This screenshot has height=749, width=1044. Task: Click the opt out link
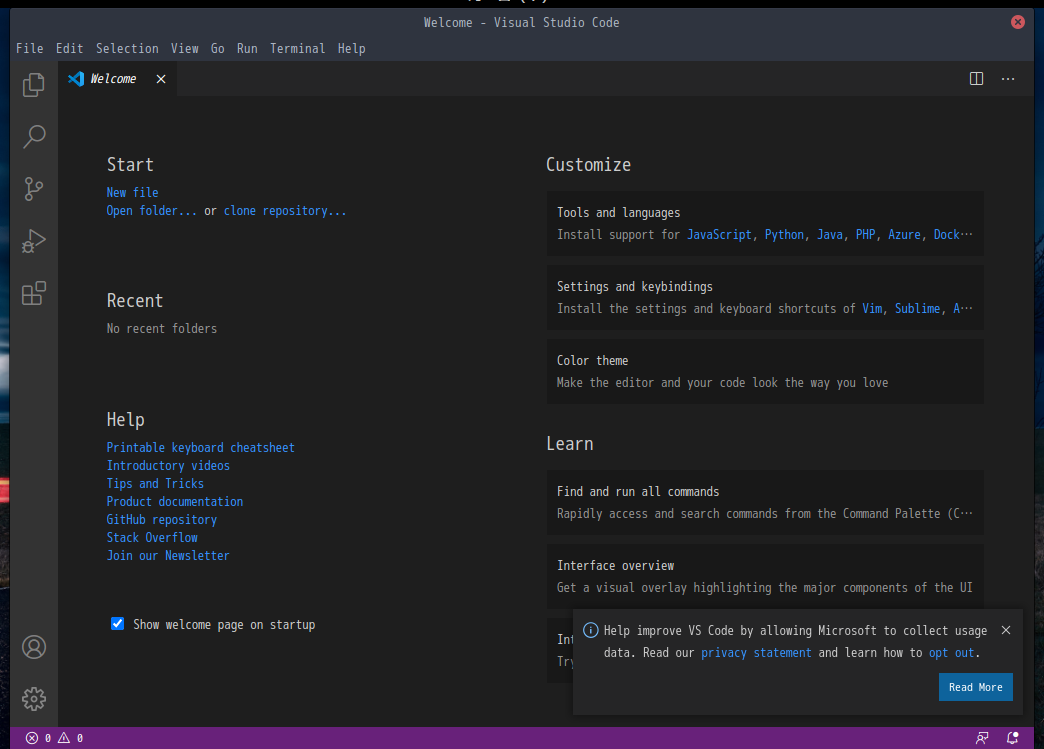tap(951, 652)
